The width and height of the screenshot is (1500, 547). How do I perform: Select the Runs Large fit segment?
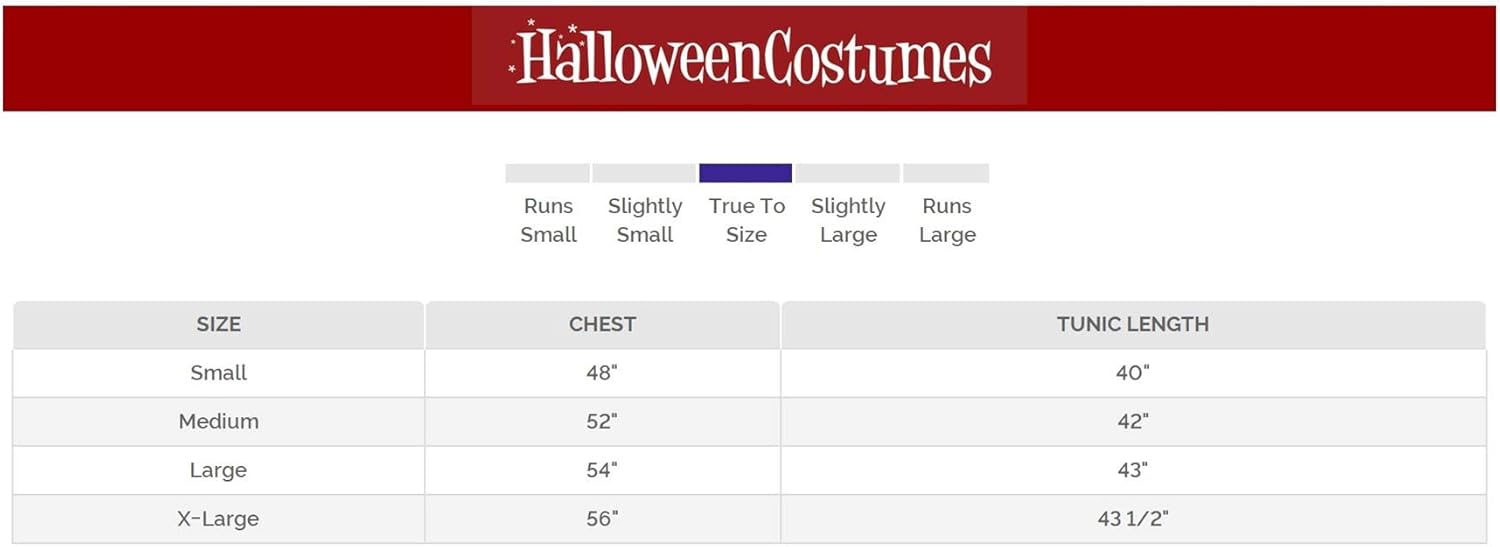click(946, 173)
